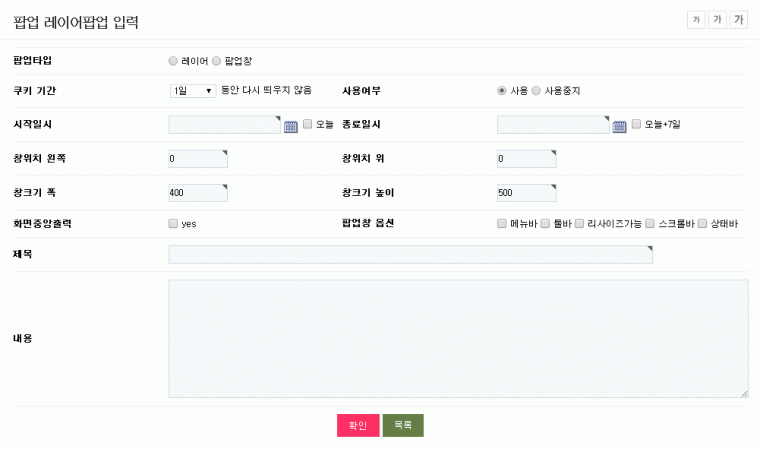760x449 pixels.
Task: Click inside the 내용 text area
Action: coord(458,339)
